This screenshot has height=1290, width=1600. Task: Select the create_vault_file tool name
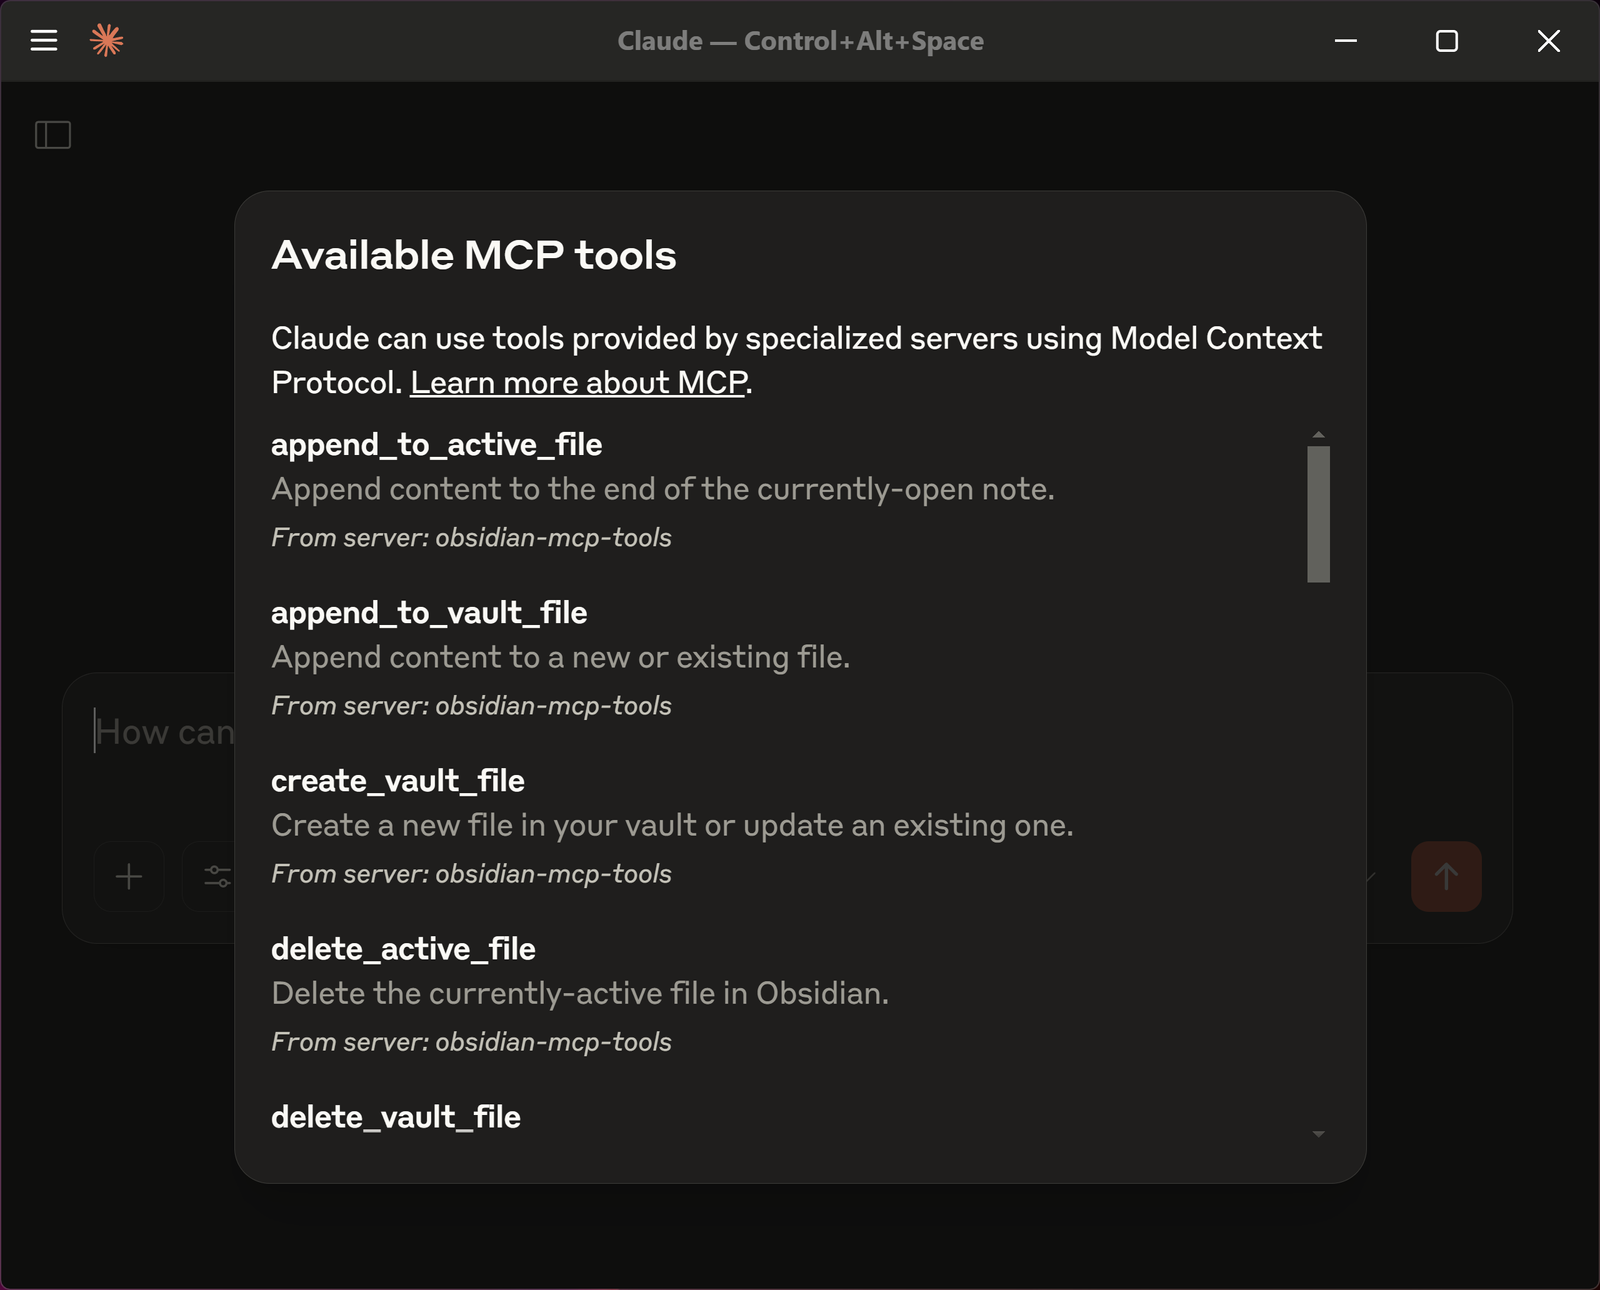click(x=398, y=781)
